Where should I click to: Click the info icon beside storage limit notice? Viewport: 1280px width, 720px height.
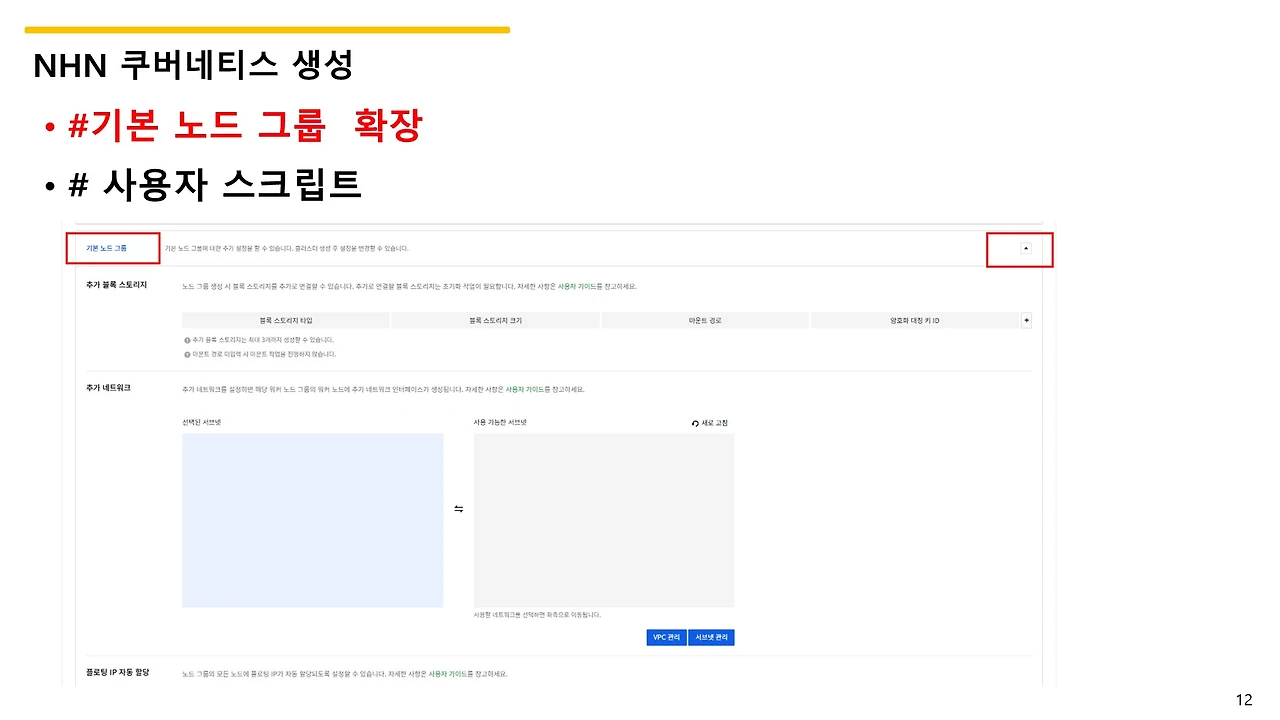(186, 338)
